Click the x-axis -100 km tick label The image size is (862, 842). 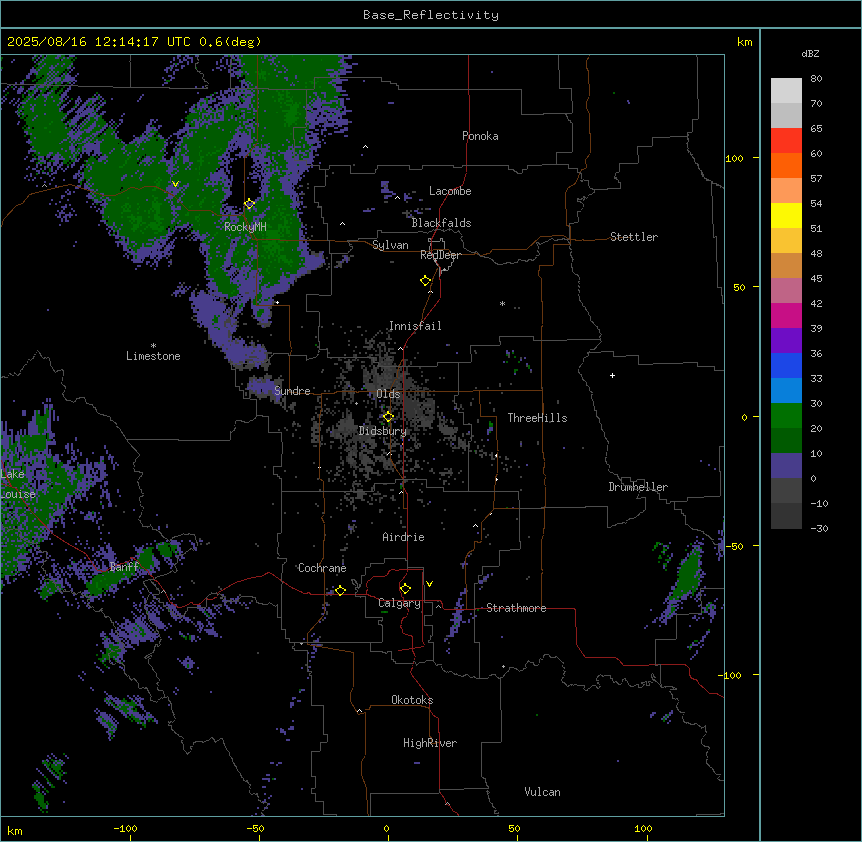point(125,828)
